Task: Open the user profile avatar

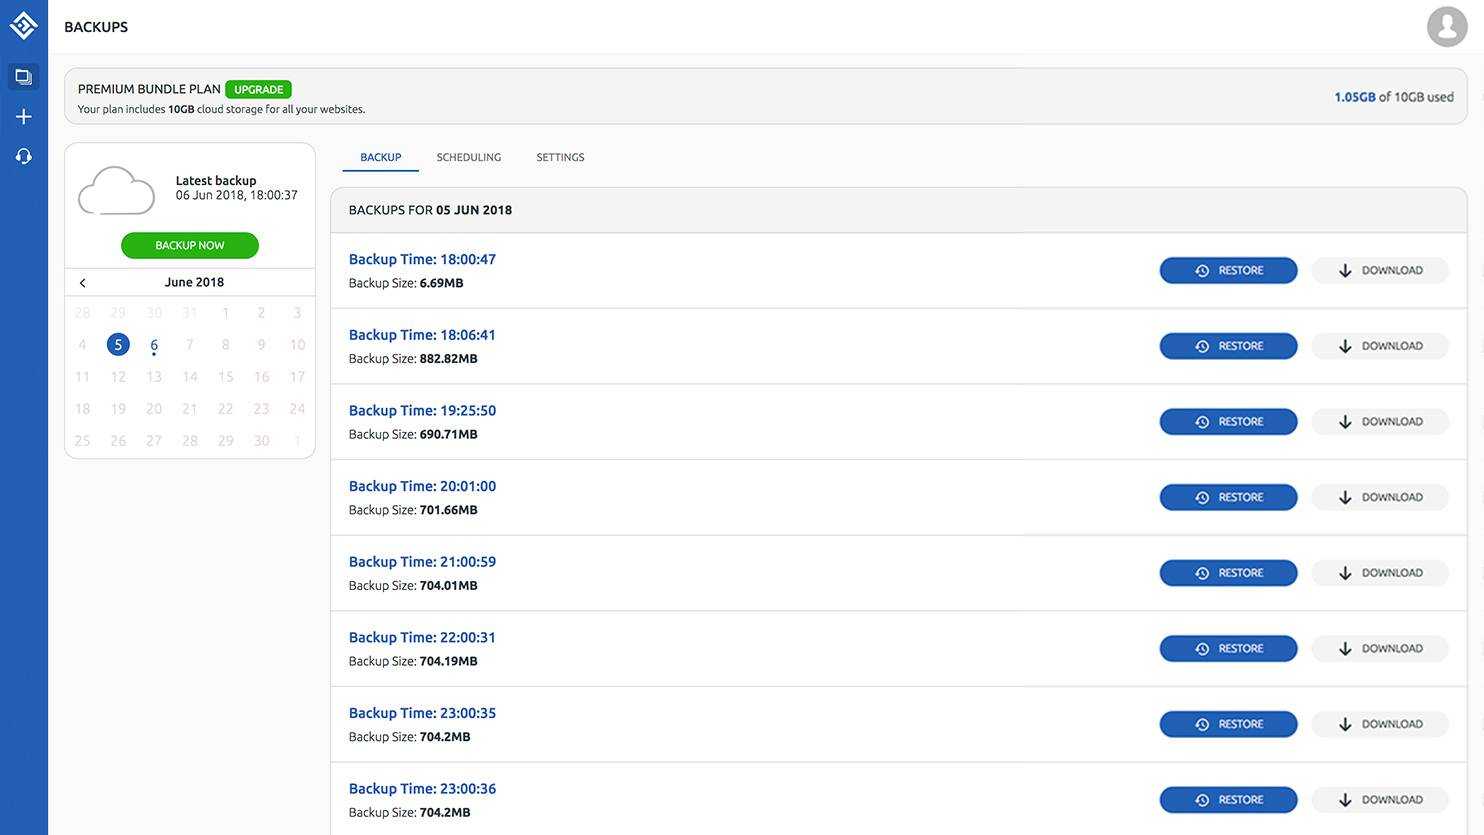Action: 1447,27
